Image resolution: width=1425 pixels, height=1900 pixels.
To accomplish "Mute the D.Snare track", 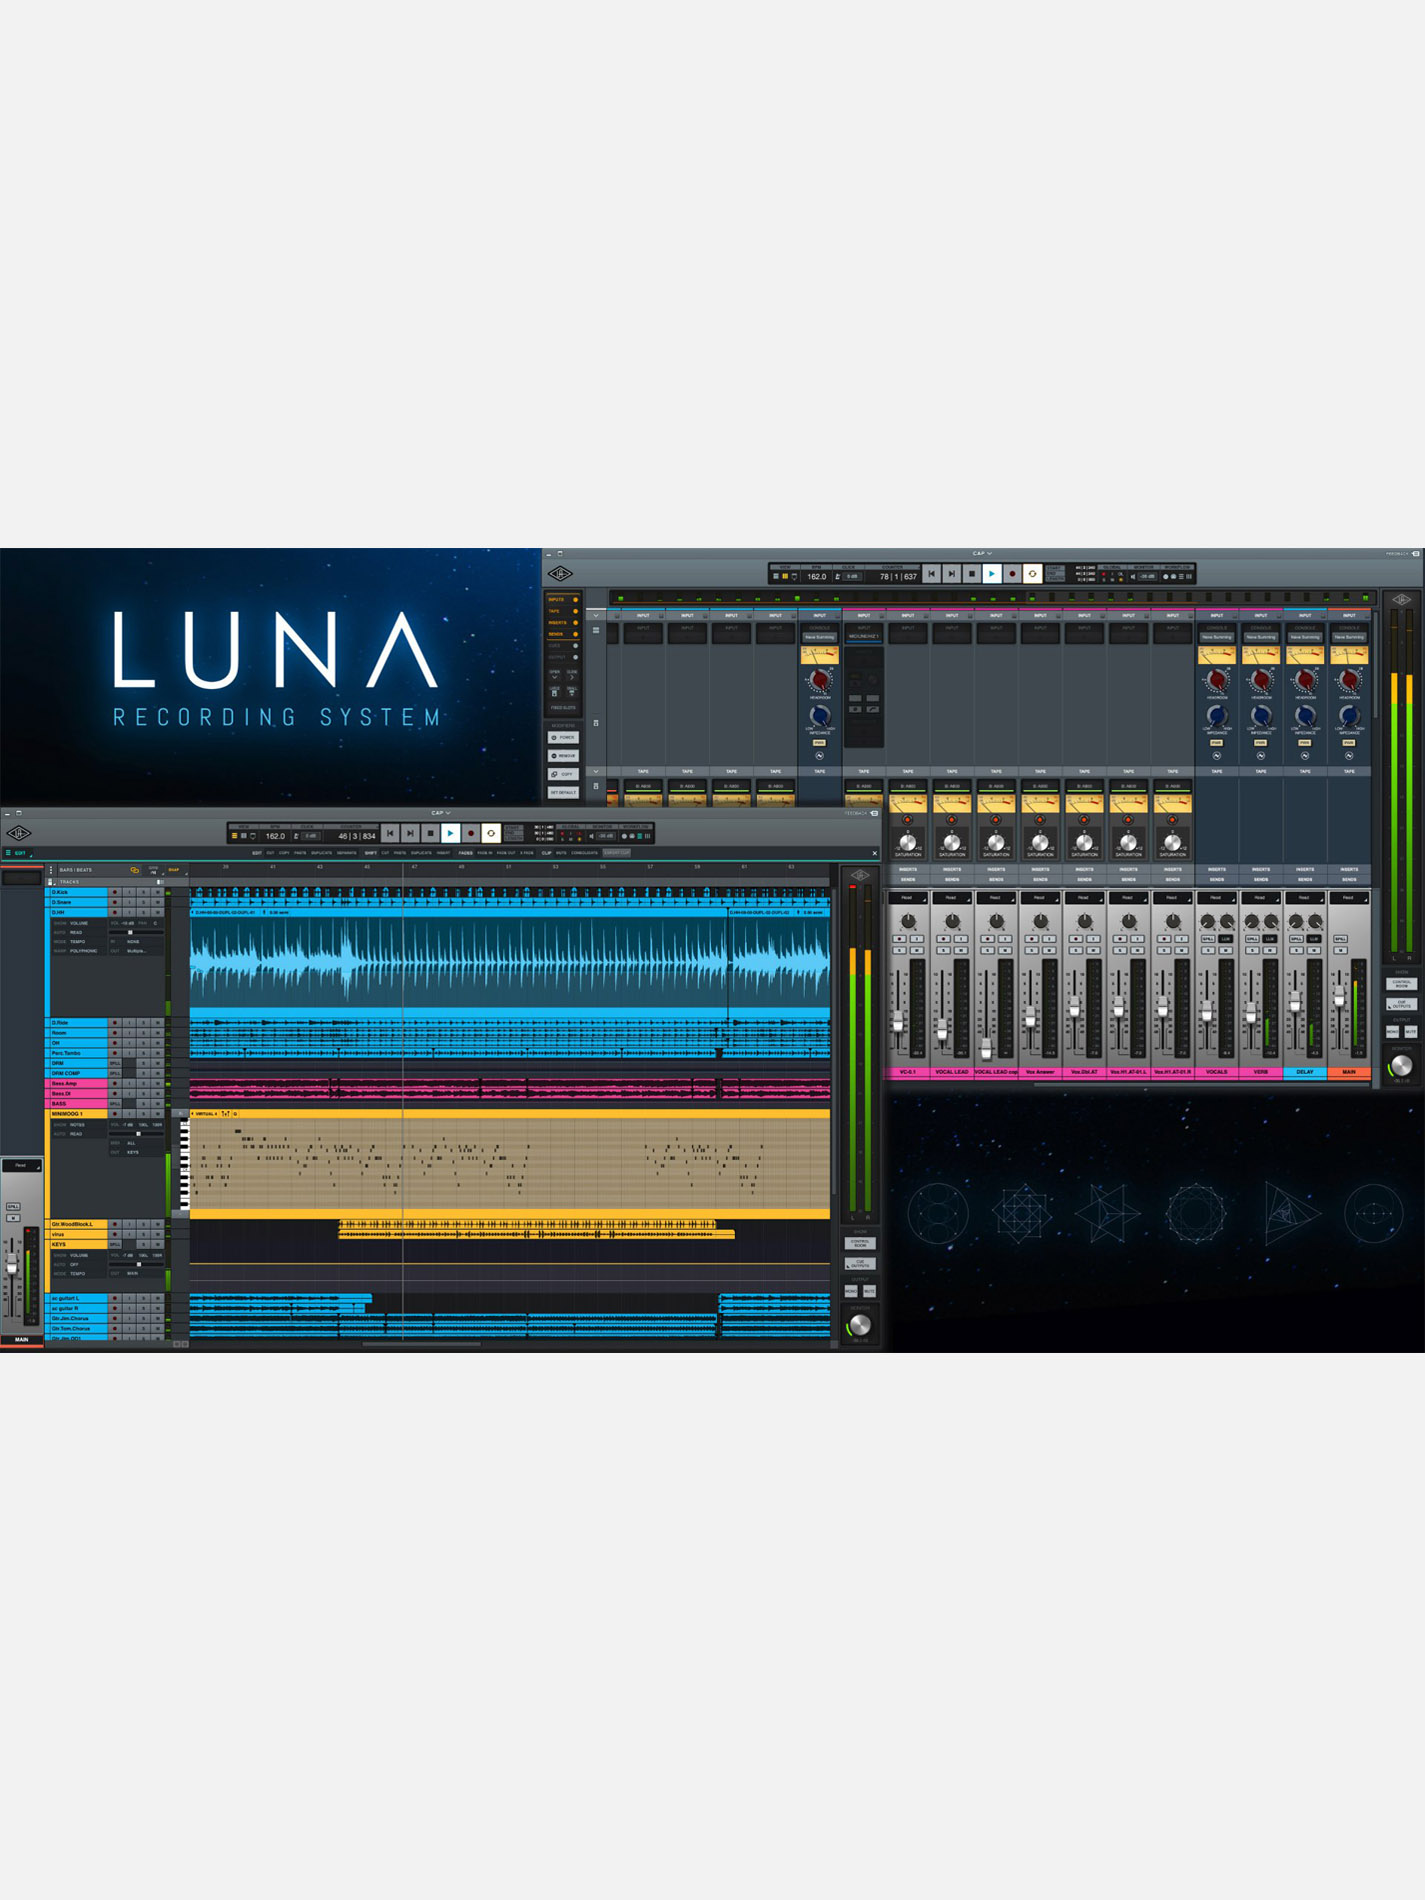I will pyautogui.click(x=158, y=902).
